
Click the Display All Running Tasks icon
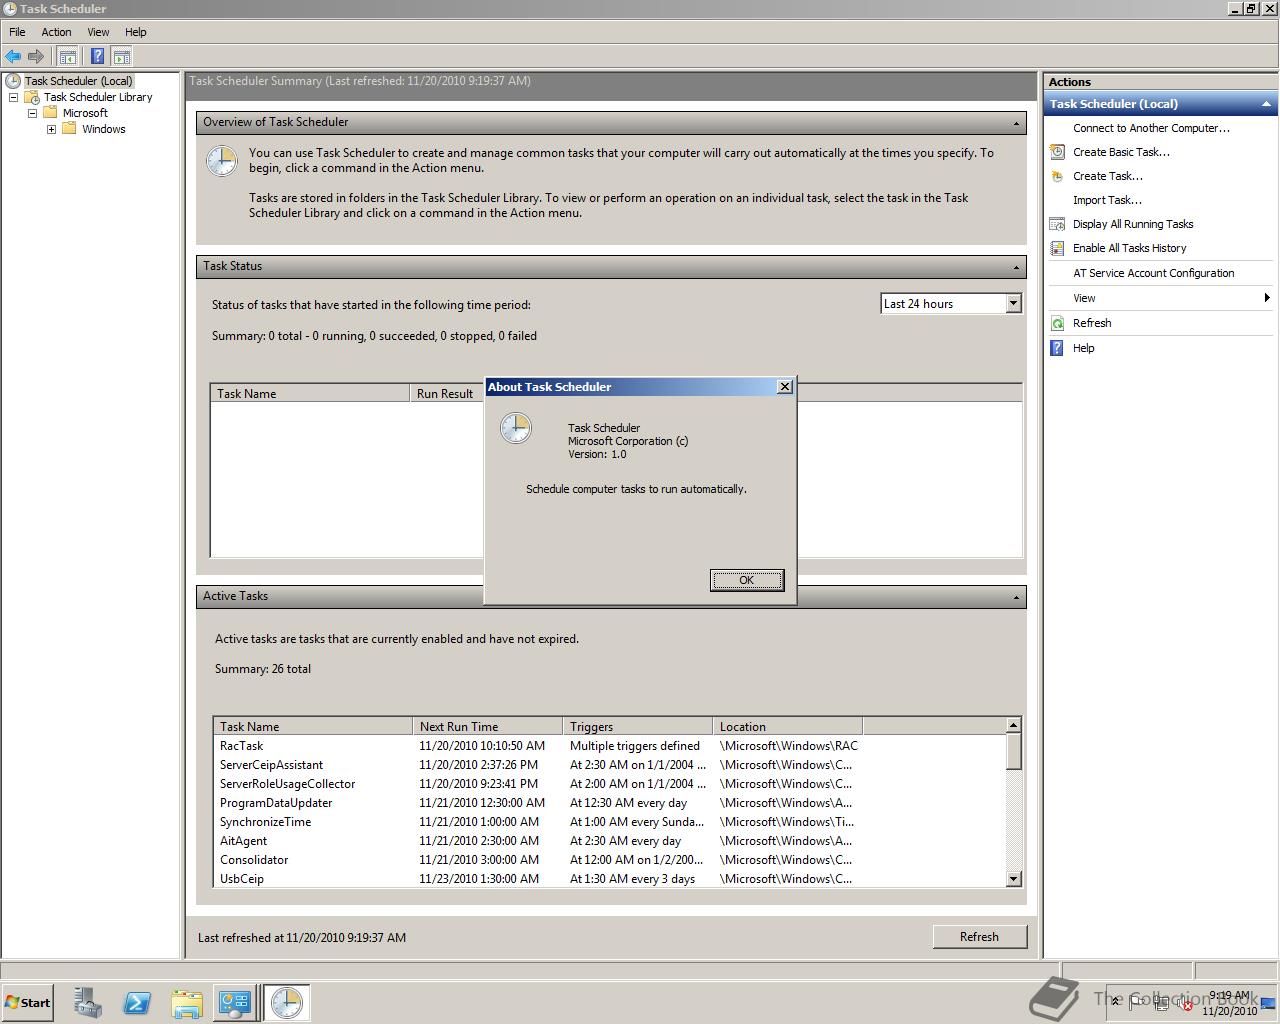click(x=1057, y=224)
